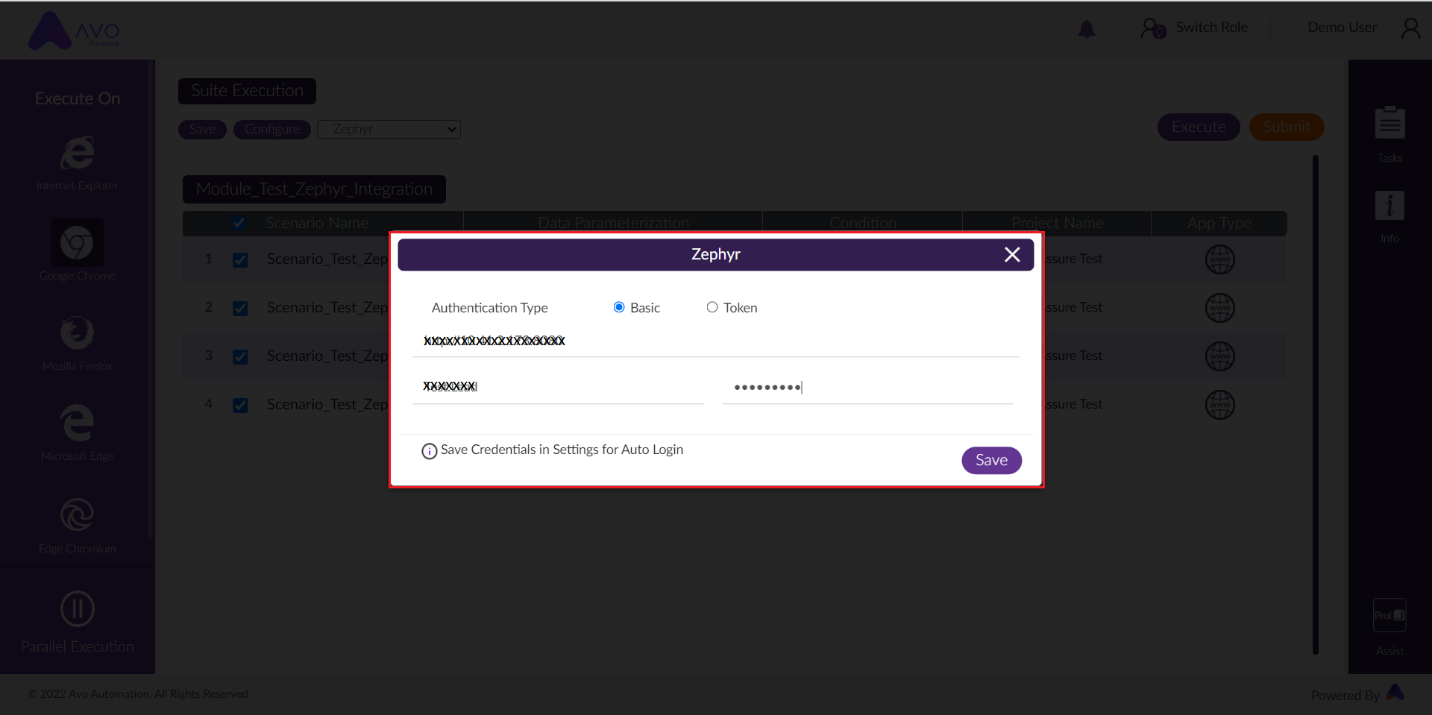Select Edge Chromium browser icon
1432x715 pixels.
pos(77,515)
